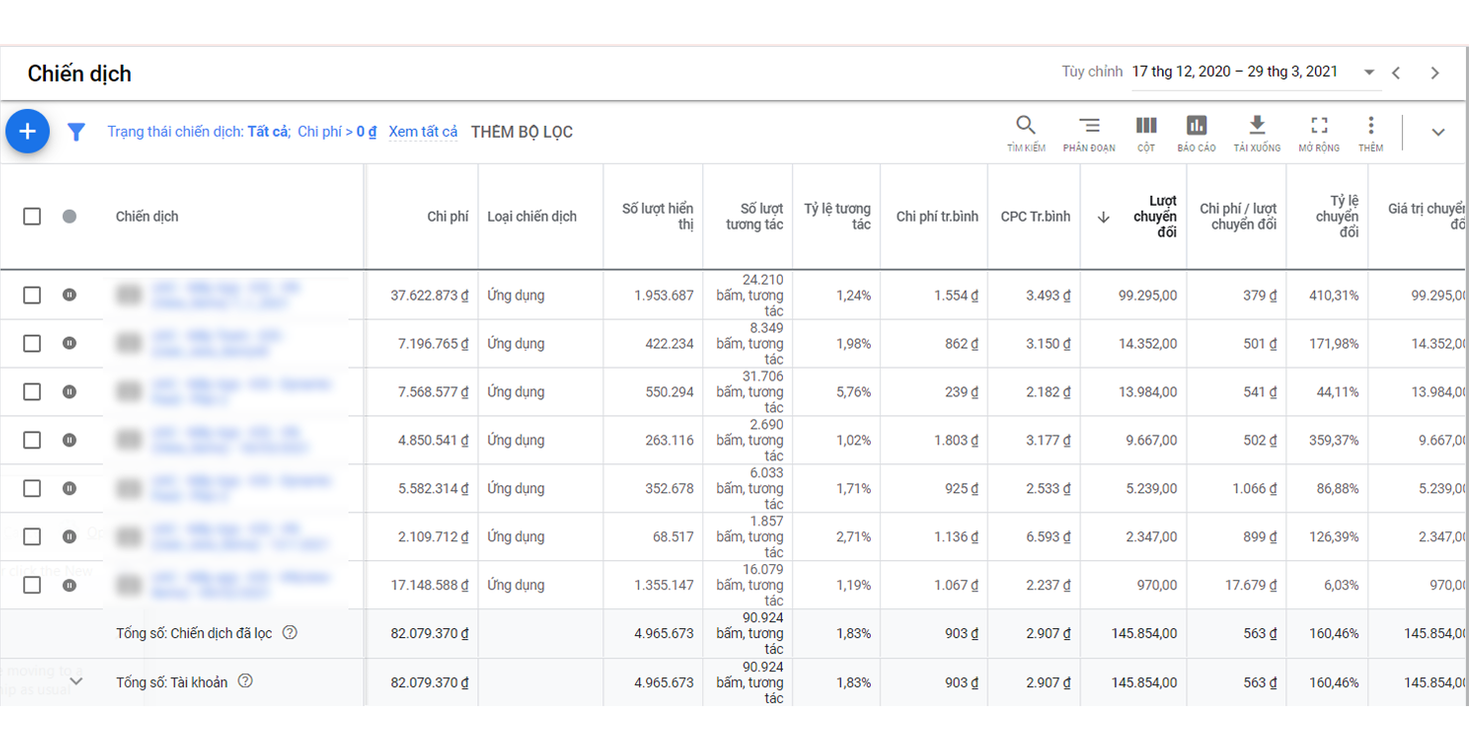The height and width of the screenshot is (750, 1469).
Task: Click the blue filter funnel icon
Action: [76, 132]
